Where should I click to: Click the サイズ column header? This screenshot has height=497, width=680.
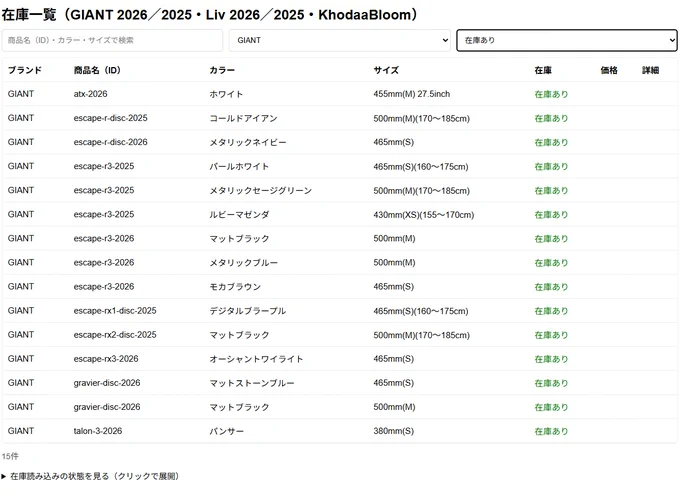386,70
